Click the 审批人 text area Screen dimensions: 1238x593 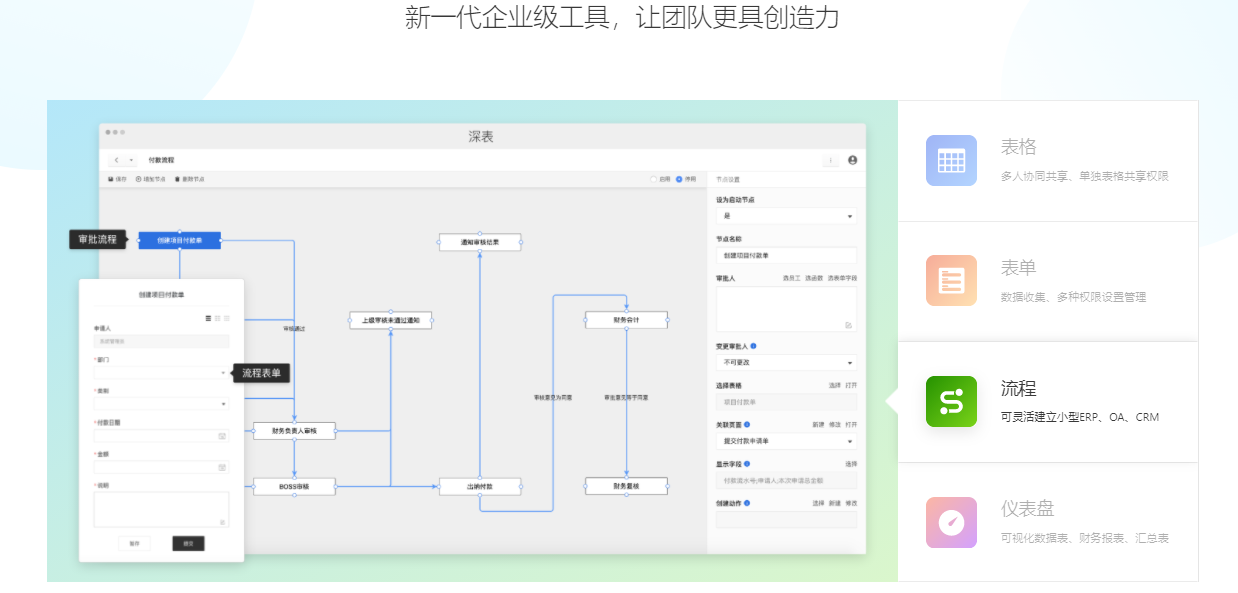point(786,309)
